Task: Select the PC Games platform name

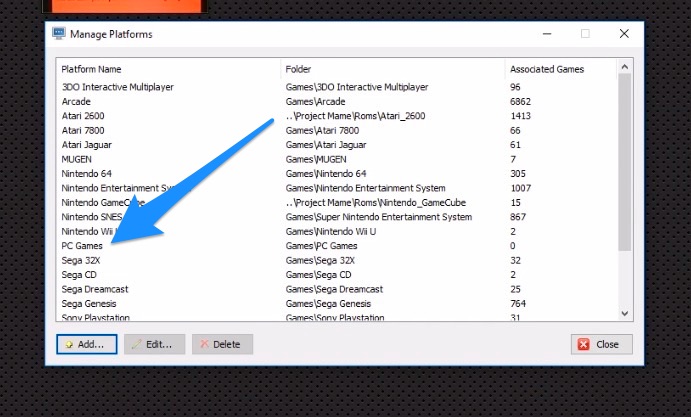Action: pyautogui.click(x=82, y=246)
